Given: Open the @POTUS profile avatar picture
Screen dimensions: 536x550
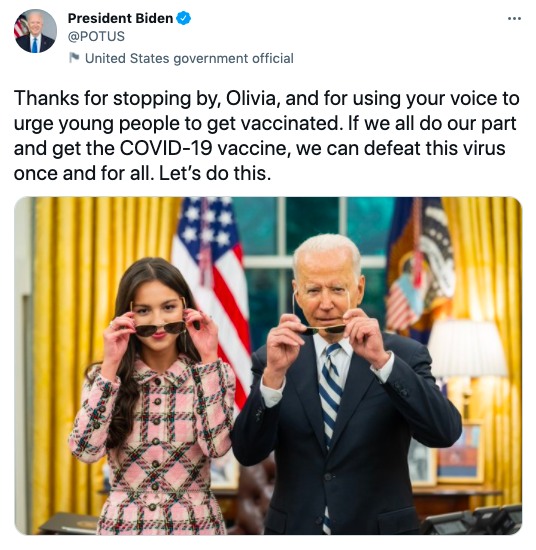Looking at the screenshot, I should pos(35,31).
